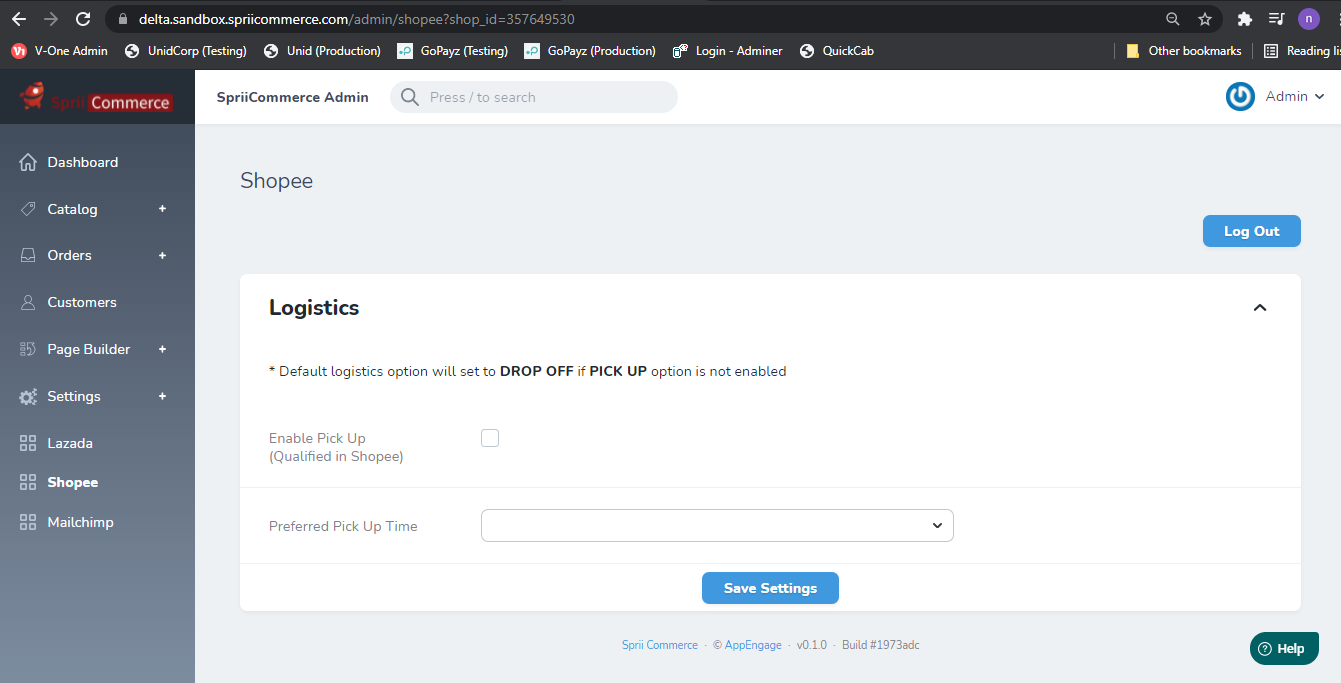Open the V-One Admin bookmark

(59, 51)
